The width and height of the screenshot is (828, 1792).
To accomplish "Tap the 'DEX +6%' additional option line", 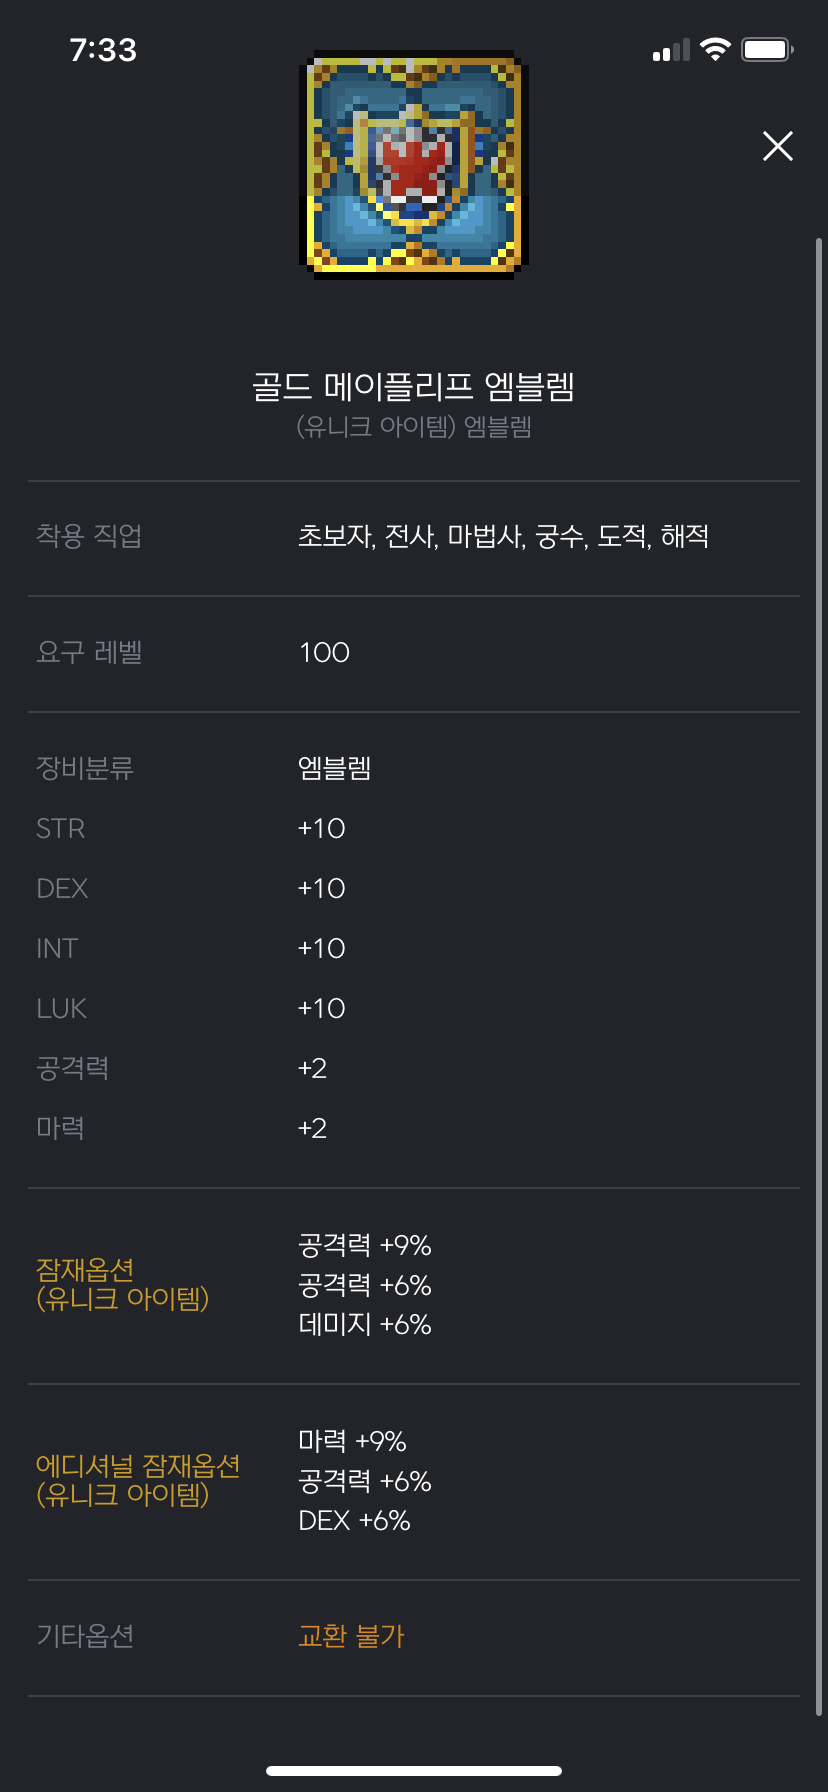I will click(352, 1520).
